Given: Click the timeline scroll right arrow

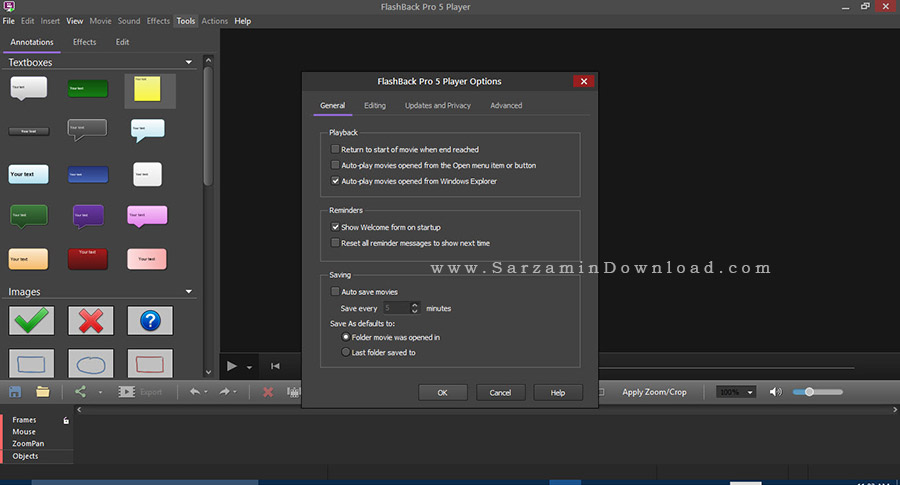Looking at the screenshot, I should 895,410.
